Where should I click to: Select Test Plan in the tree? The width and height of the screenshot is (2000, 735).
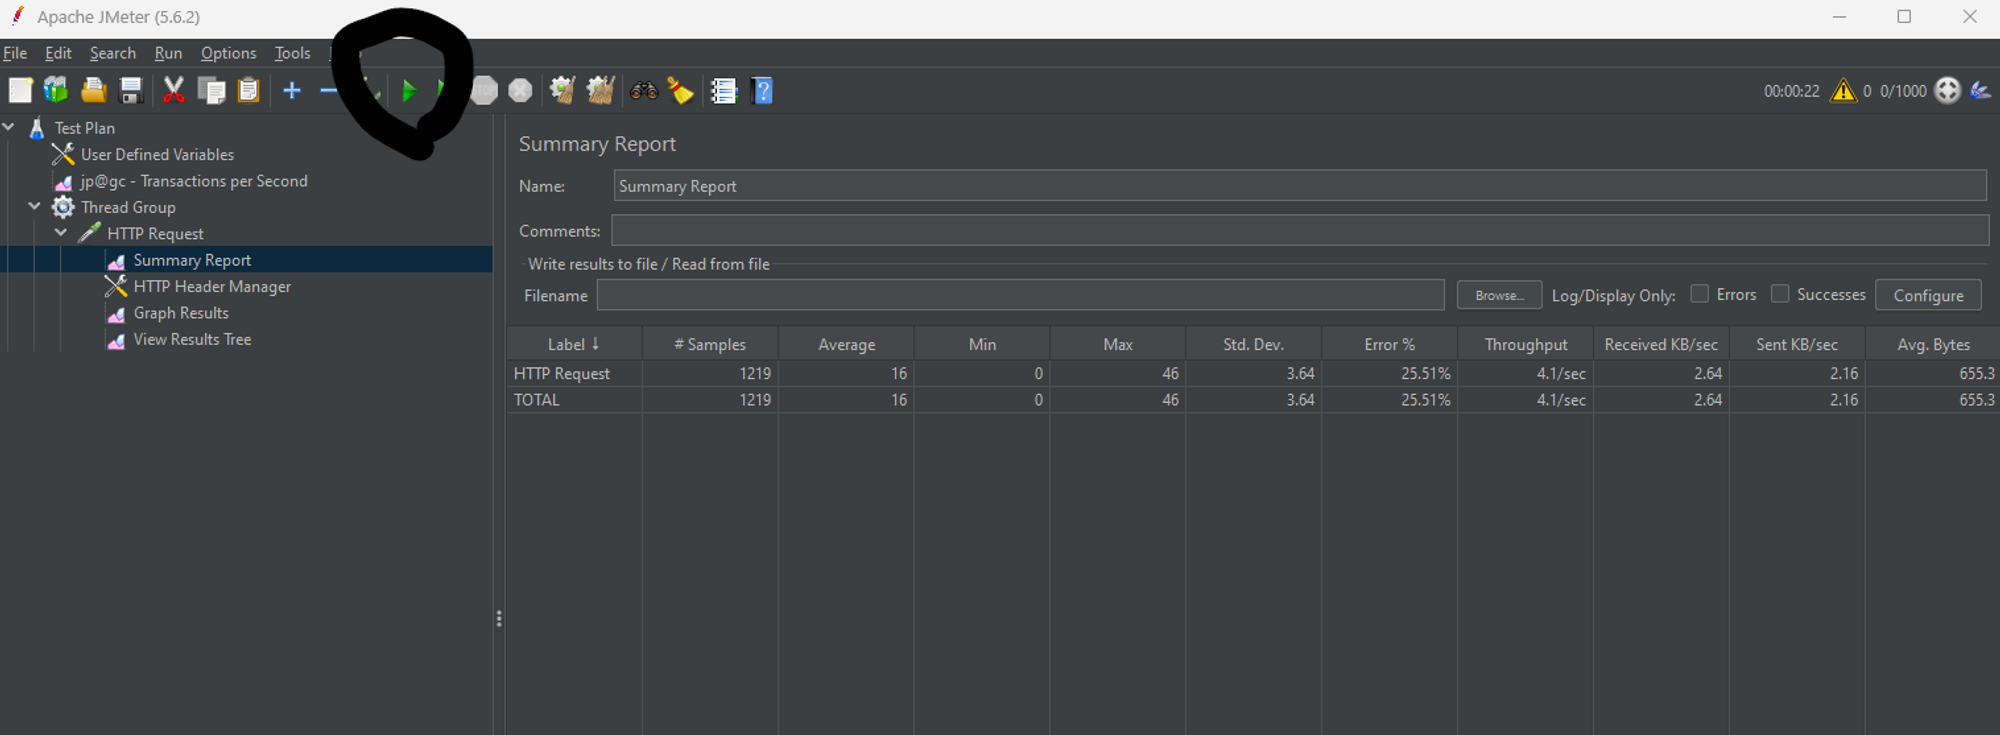coord(85,128)
